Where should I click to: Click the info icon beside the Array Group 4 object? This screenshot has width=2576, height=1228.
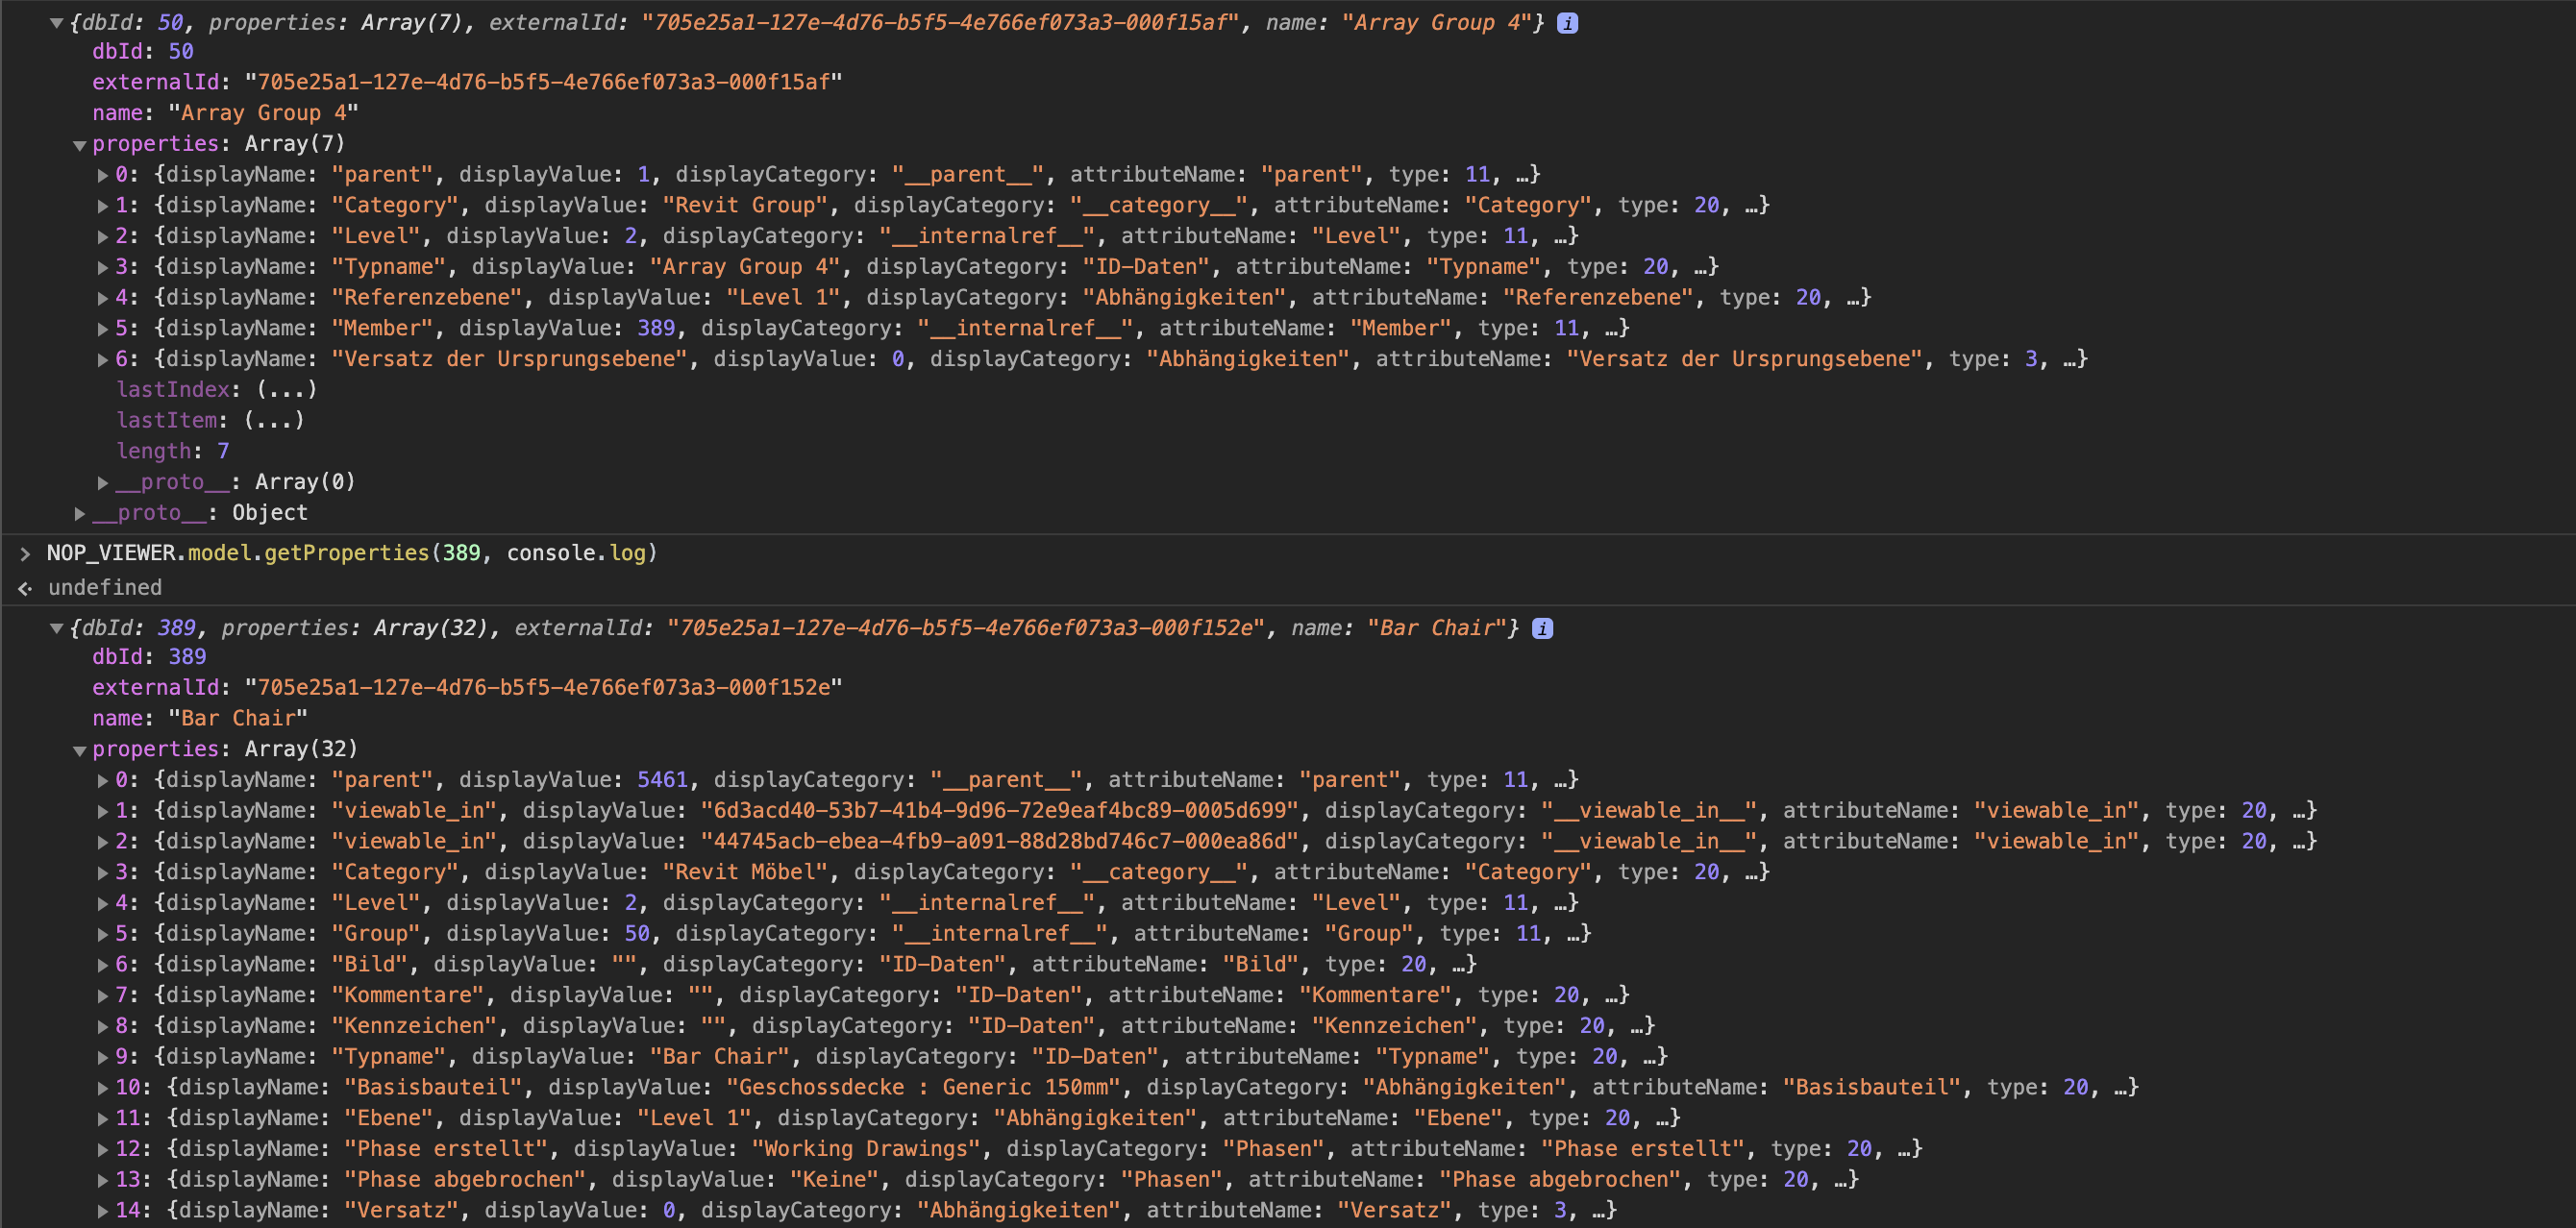(x=1566, y=22)
